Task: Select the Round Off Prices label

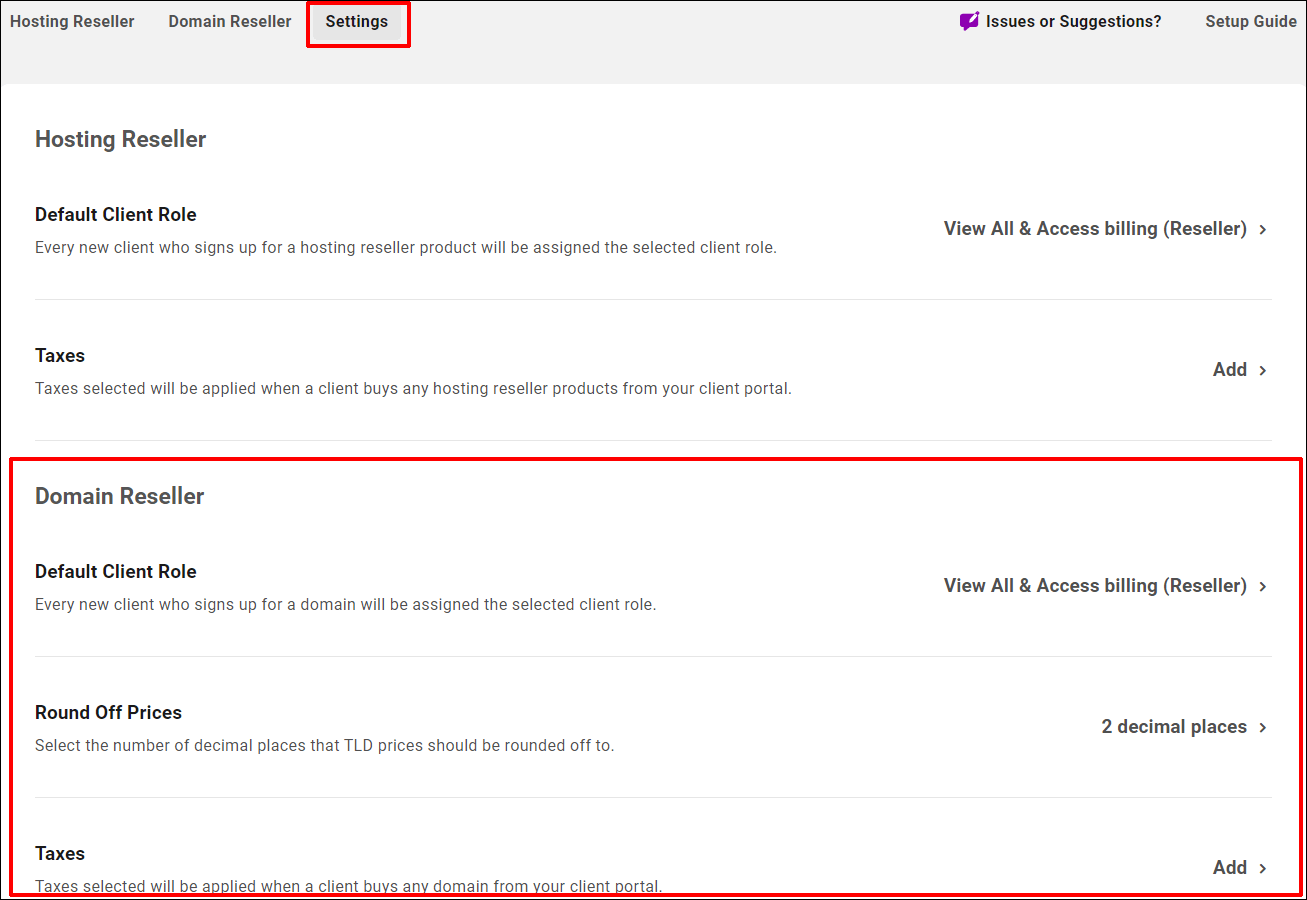Action: 108,712
